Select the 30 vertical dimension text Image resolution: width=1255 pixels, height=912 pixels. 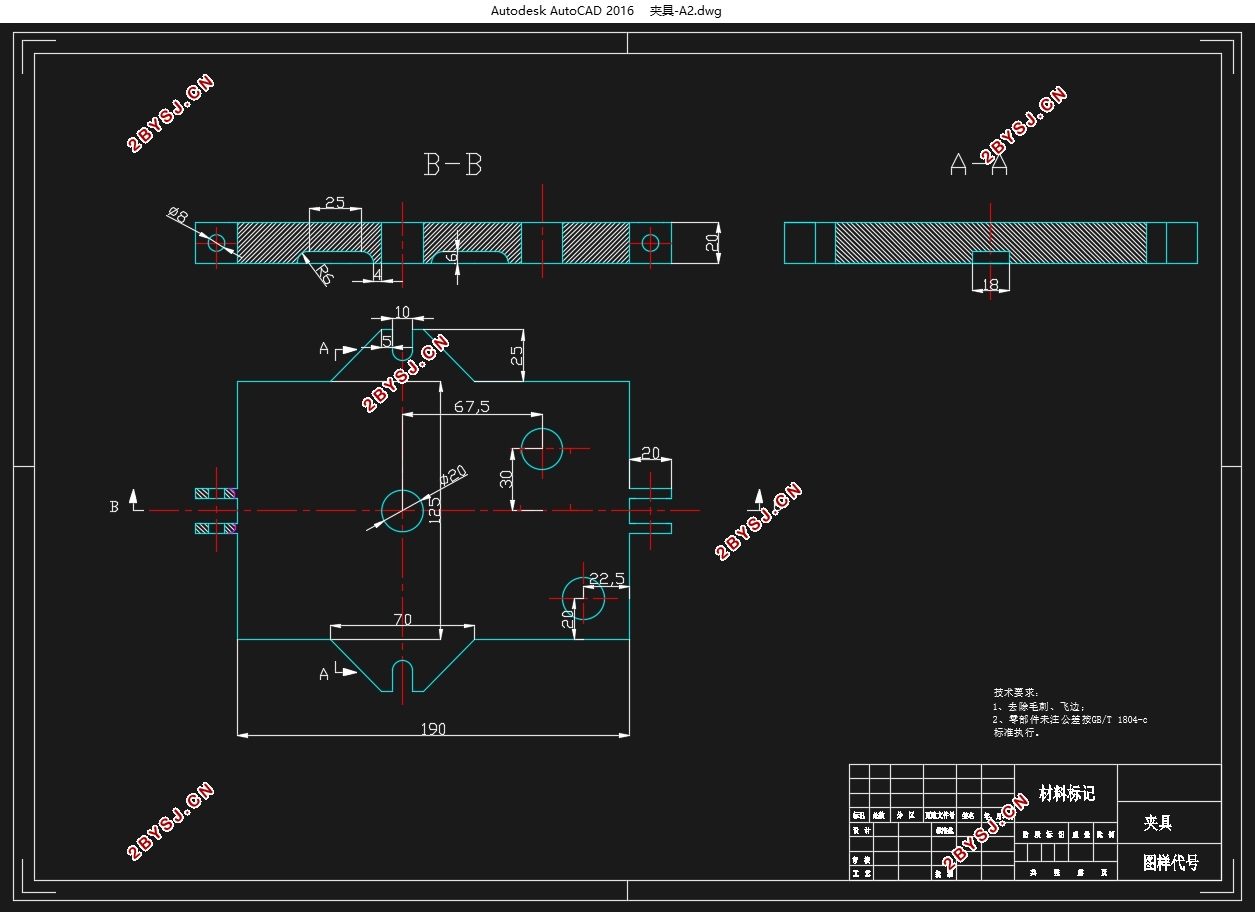coord(506,479)
